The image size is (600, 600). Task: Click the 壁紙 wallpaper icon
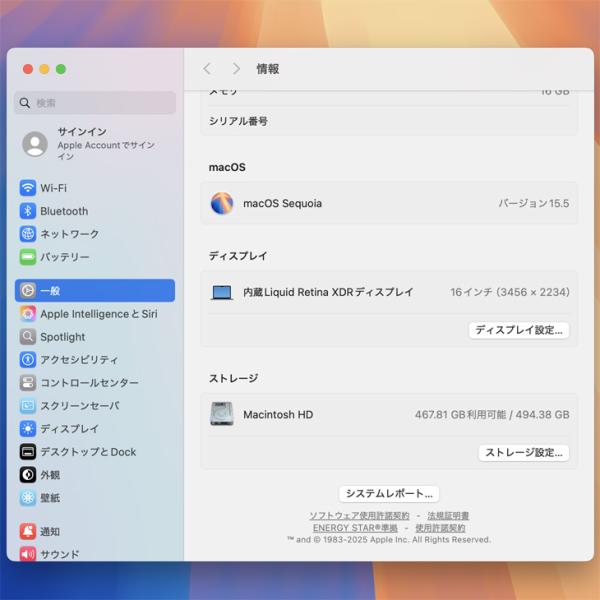(x=28, y=498)
